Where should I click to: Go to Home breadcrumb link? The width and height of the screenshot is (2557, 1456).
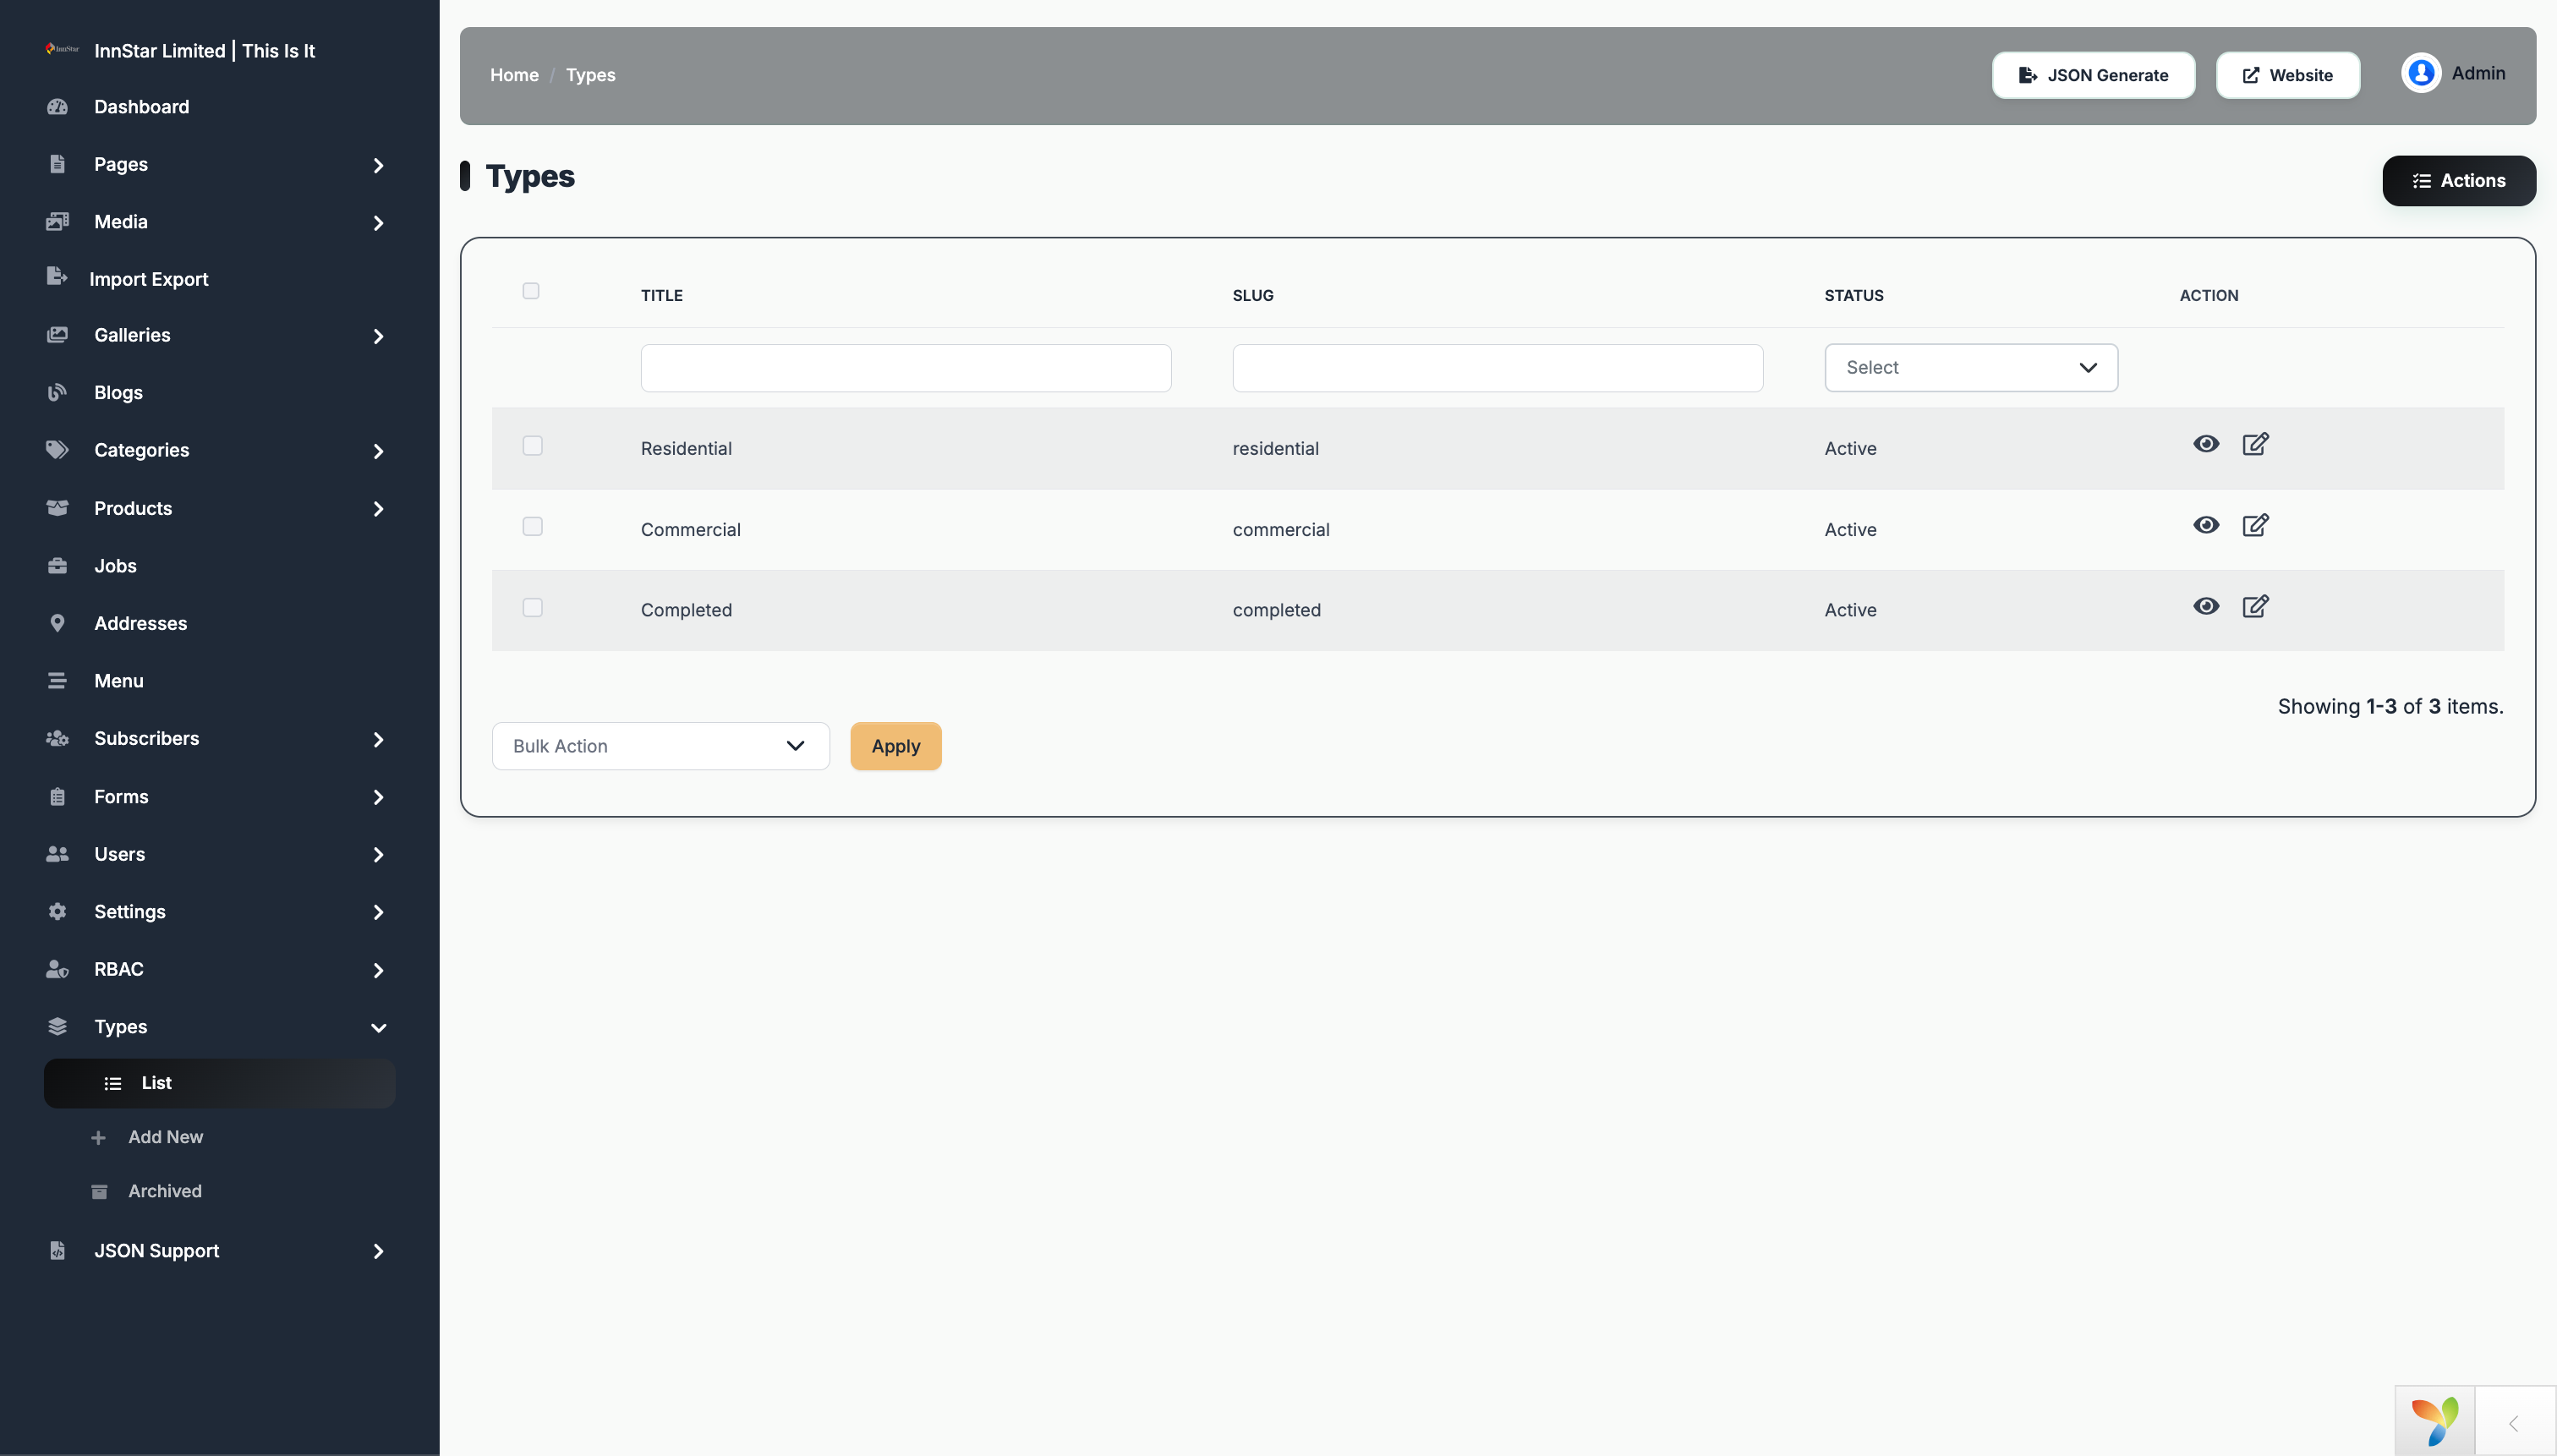click(514, 75)
